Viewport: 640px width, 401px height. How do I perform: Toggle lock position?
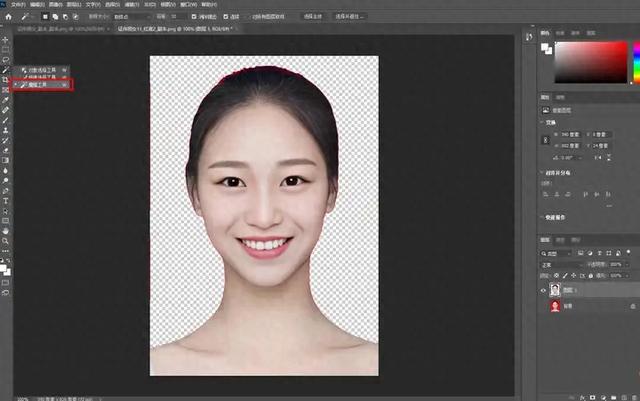click(x=574, y=276)
